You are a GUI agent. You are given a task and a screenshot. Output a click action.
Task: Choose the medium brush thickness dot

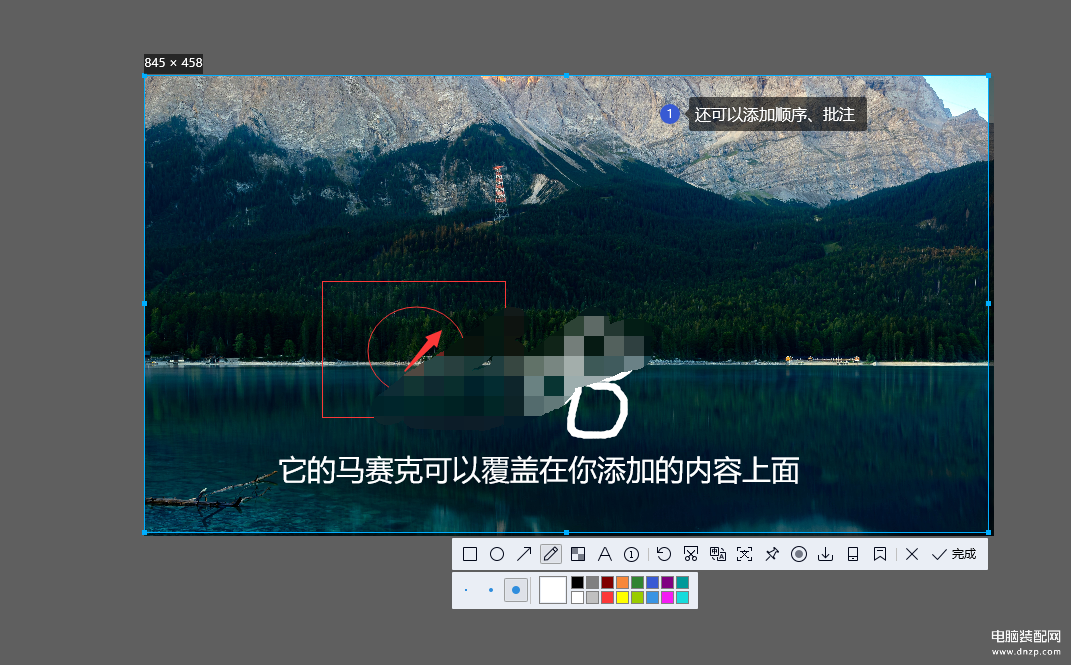(x=490, y=590)
